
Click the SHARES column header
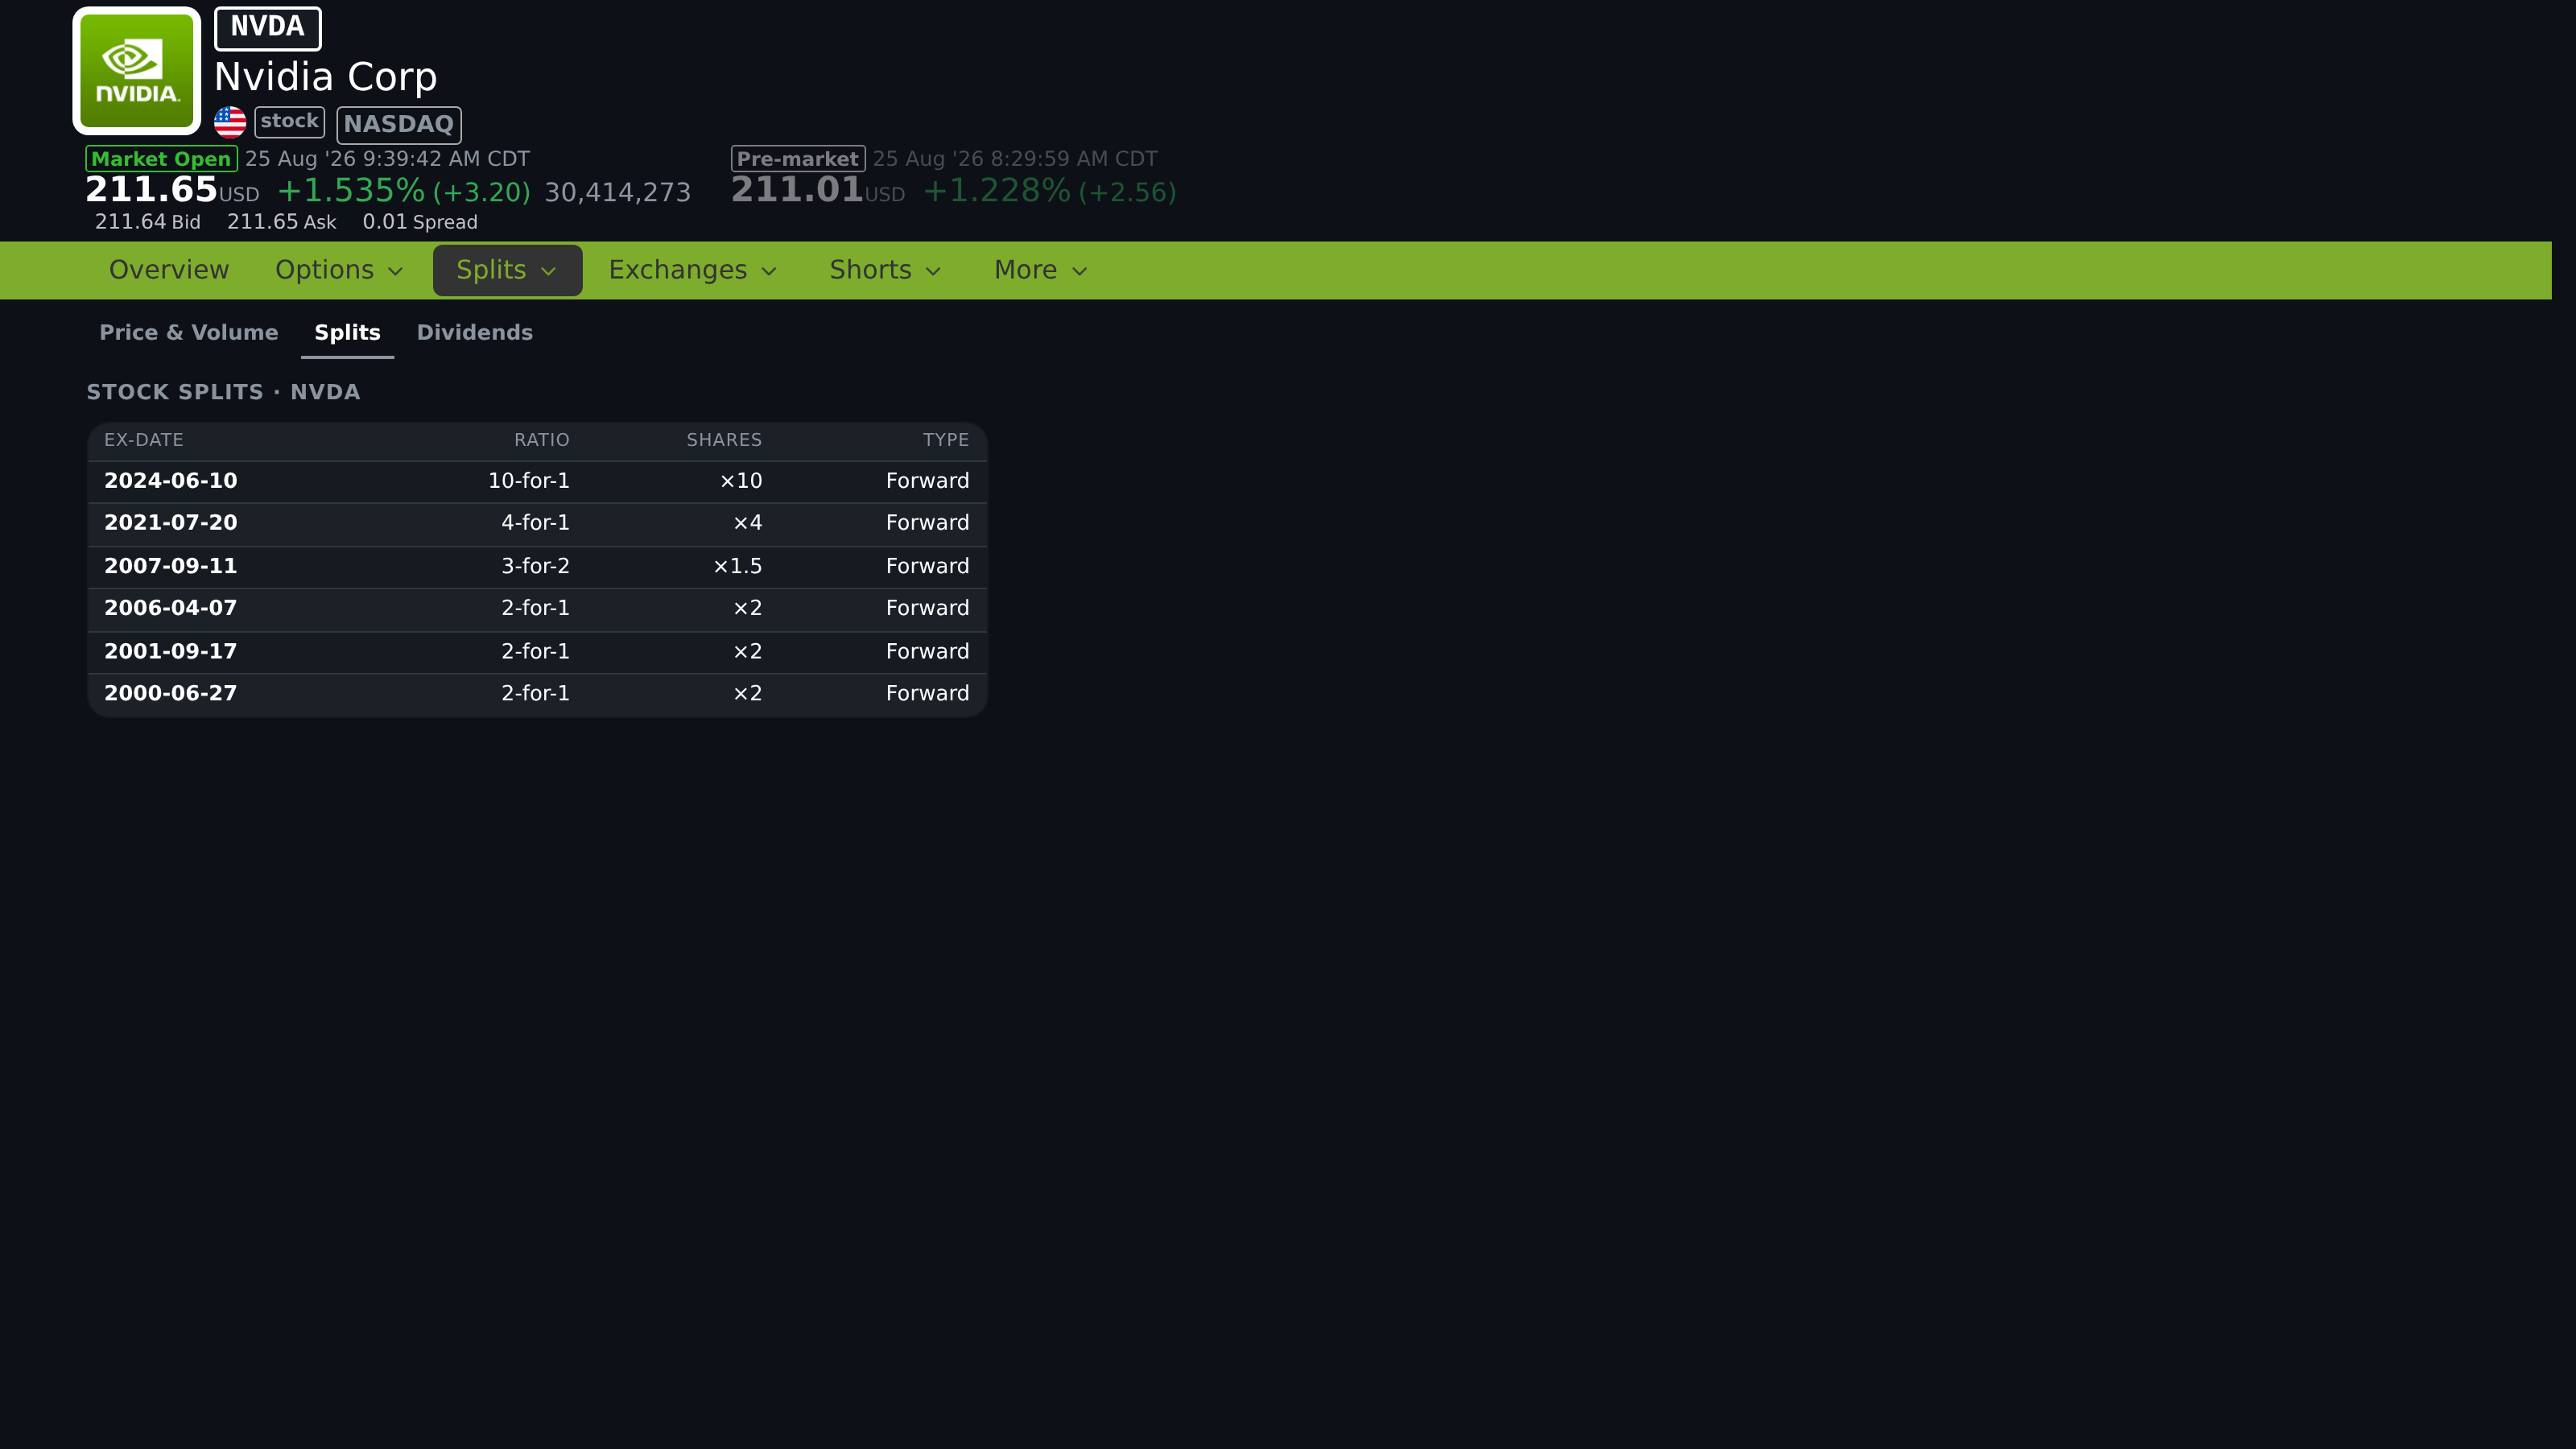pyautogui.click(x=724, y=440)
